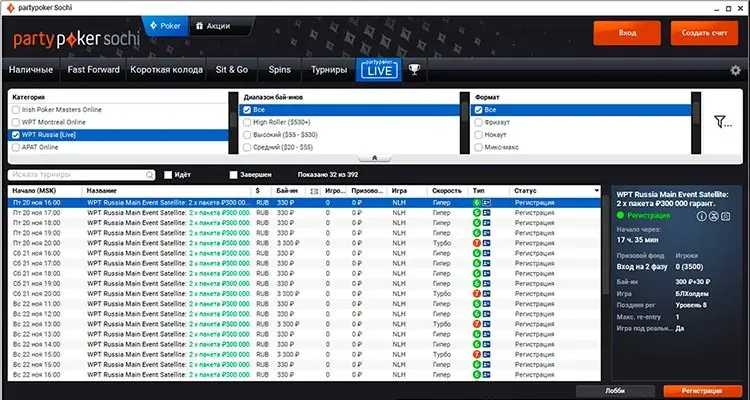Viewport: 750px width, 400px height.
Task: Check WPT Montreal Online category
Action: pyautogui.click(x=16, y=122)
